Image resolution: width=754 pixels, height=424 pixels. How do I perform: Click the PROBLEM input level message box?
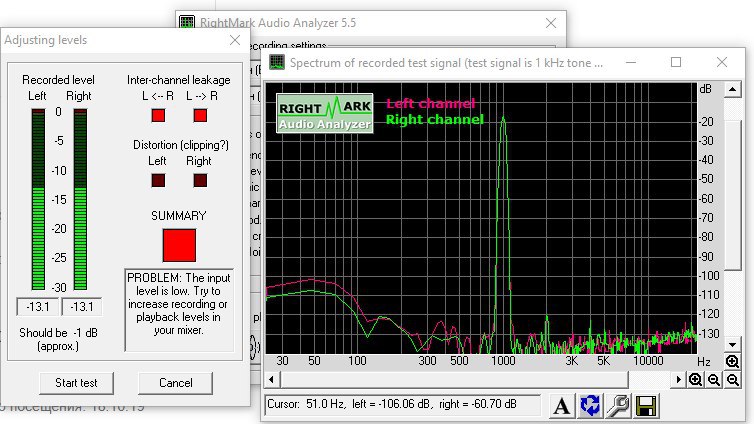(x=179, y=310)
